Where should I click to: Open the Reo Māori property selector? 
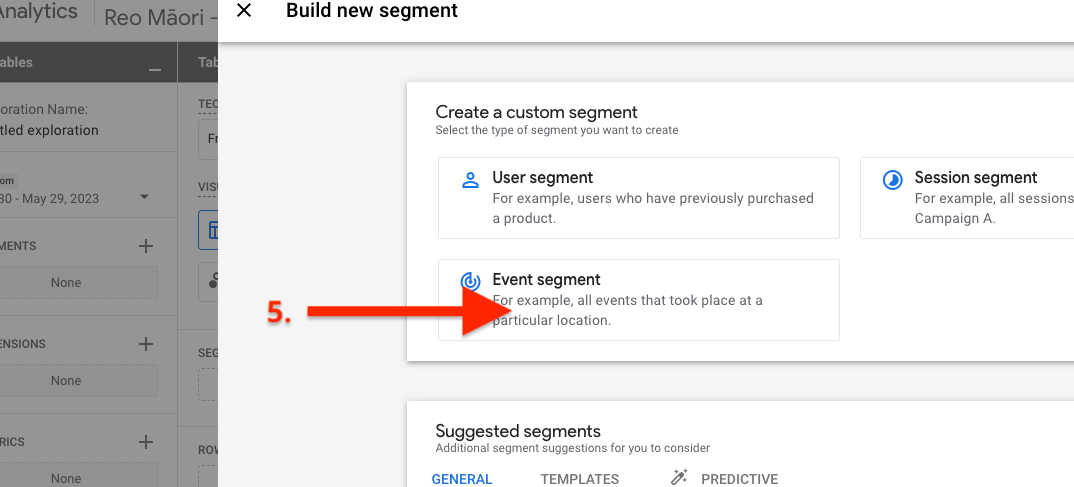coord(160,17)
